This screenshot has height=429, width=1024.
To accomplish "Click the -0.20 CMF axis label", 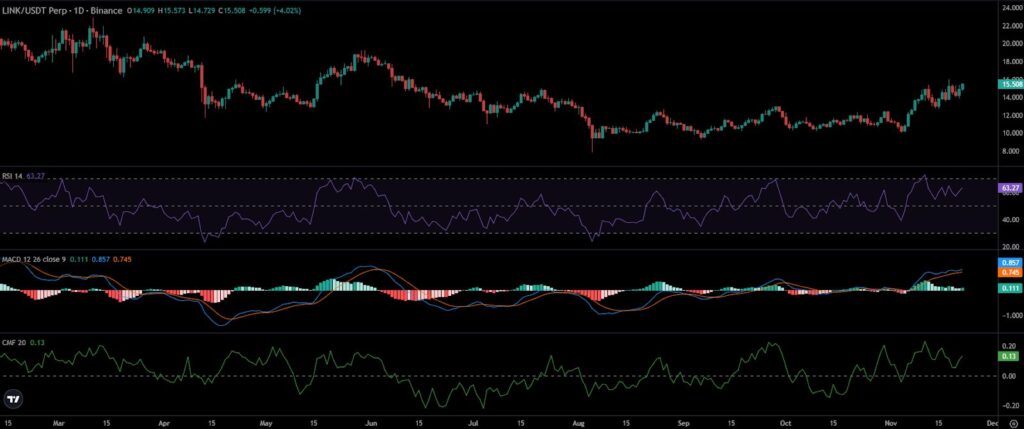I will (1009, 405).
